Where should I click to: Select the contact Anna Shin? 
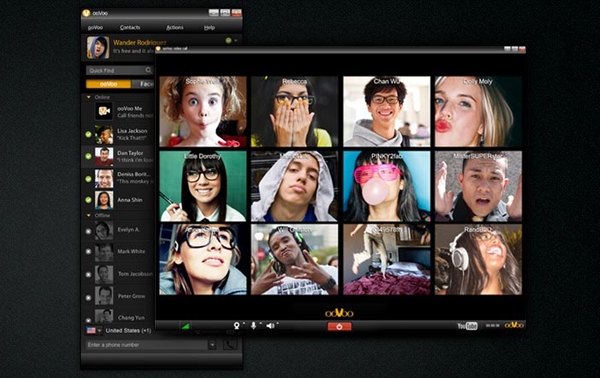click(x=118, y=200)
